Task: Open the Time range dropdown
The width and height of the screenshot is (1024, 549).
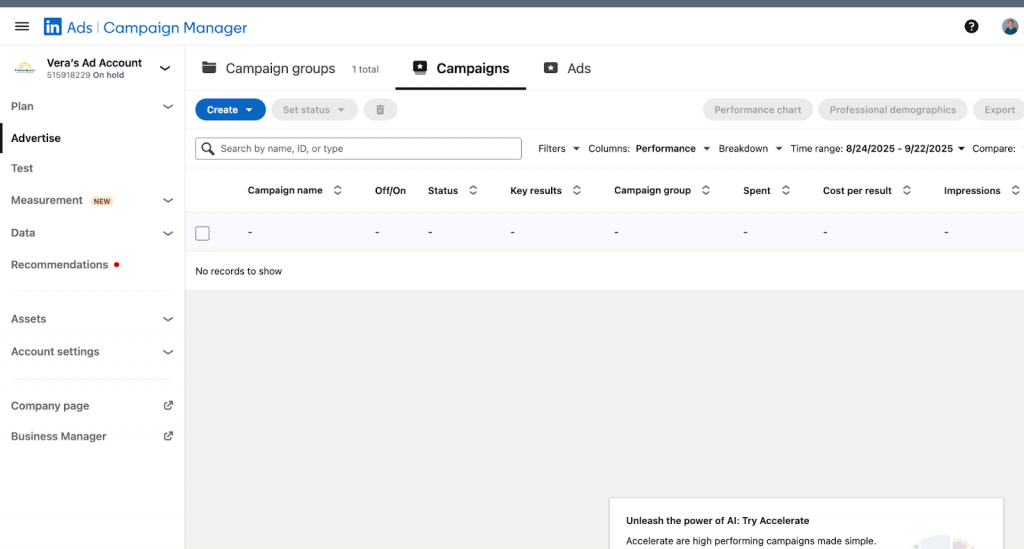Action: (x=877, y=149)
